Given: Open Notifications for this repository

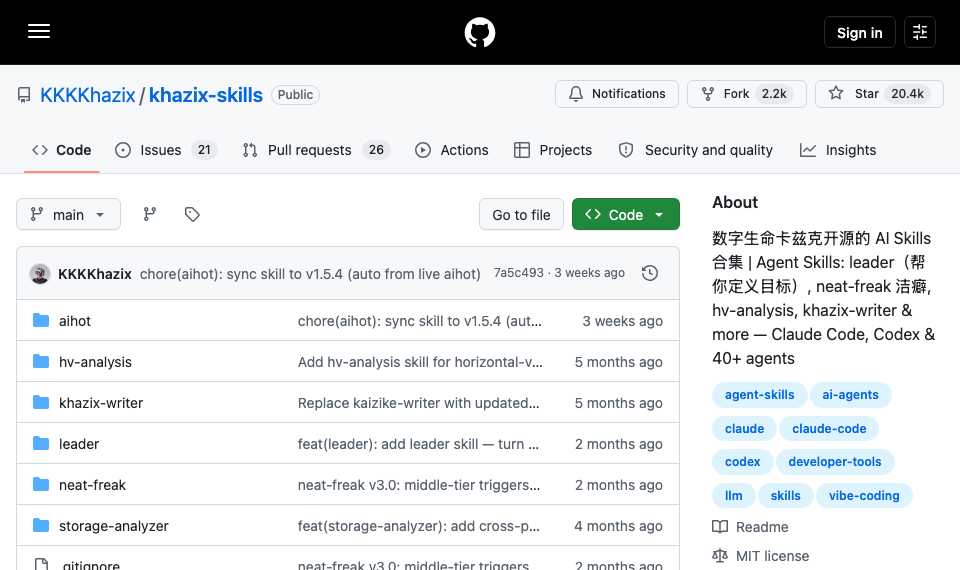Looking at the screenshot, I should click(x=617, y=94).
